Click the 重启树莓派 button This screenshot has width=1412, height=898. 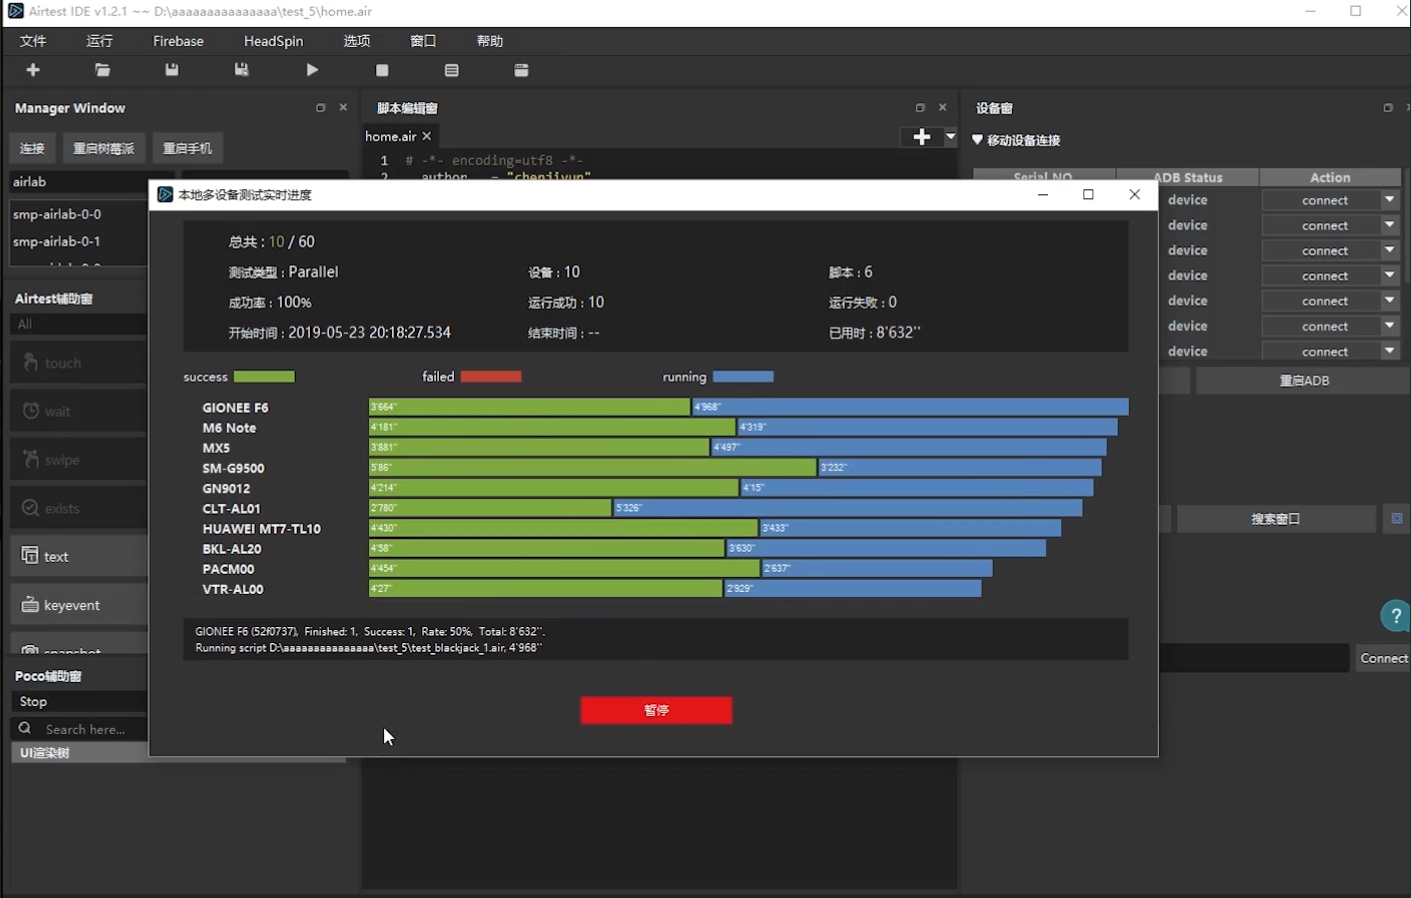tap(103, 148)
